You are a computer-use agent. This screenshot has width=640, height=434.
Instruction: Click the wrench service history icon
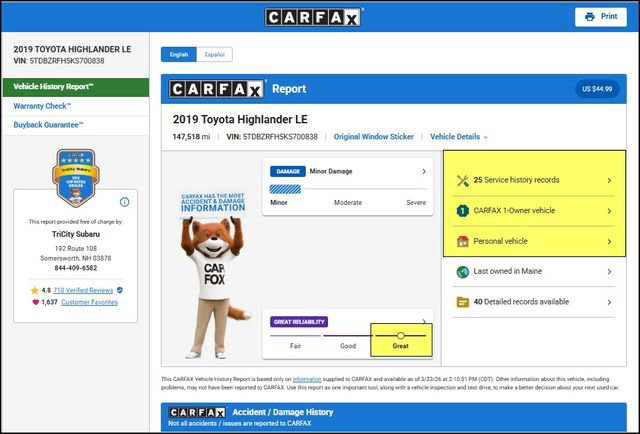coord(462,181)
